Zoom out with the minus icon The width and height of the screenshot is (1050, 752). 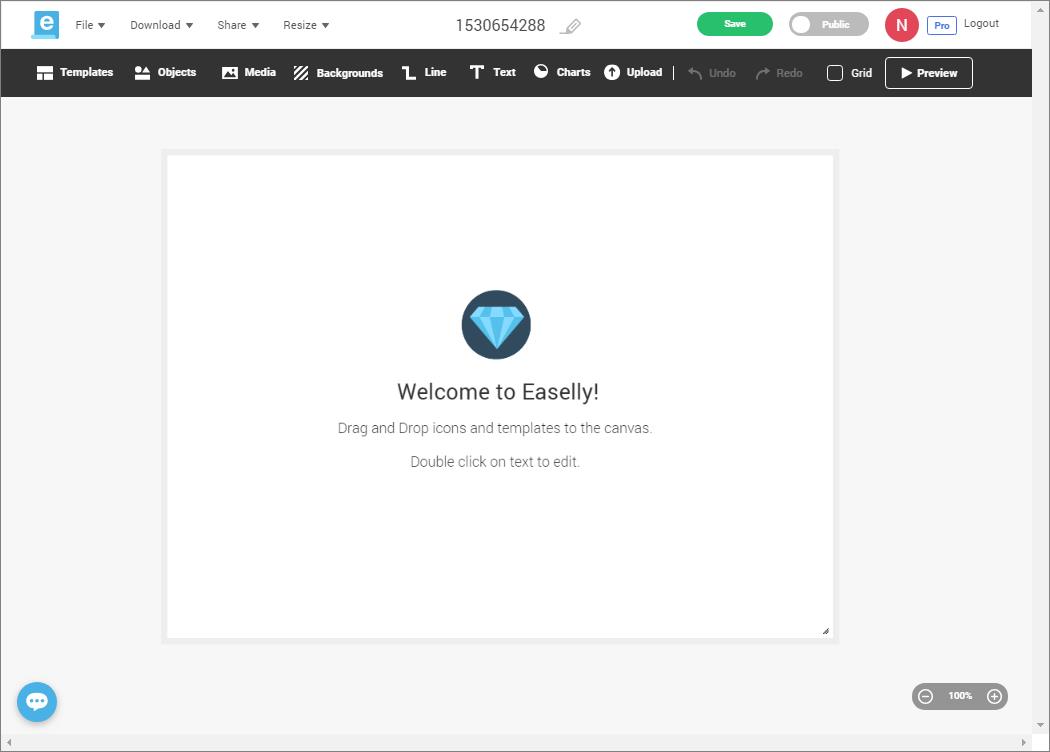925,696
